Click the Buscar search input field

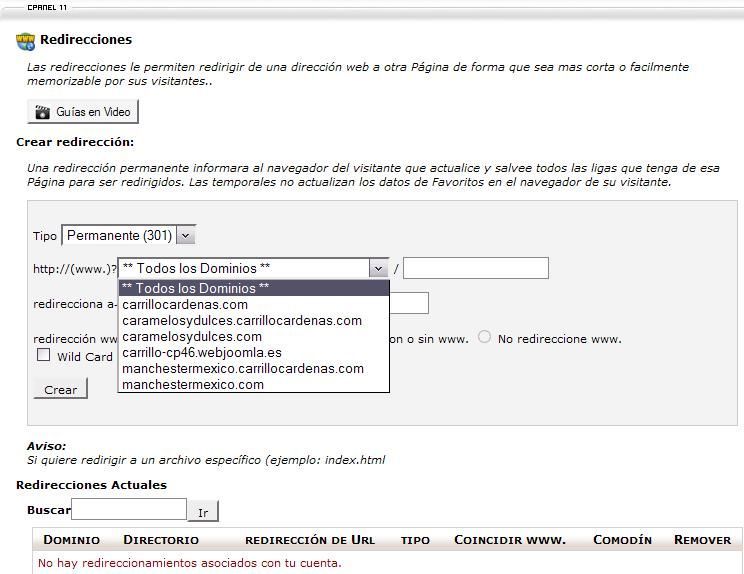(x=129, y=509)
